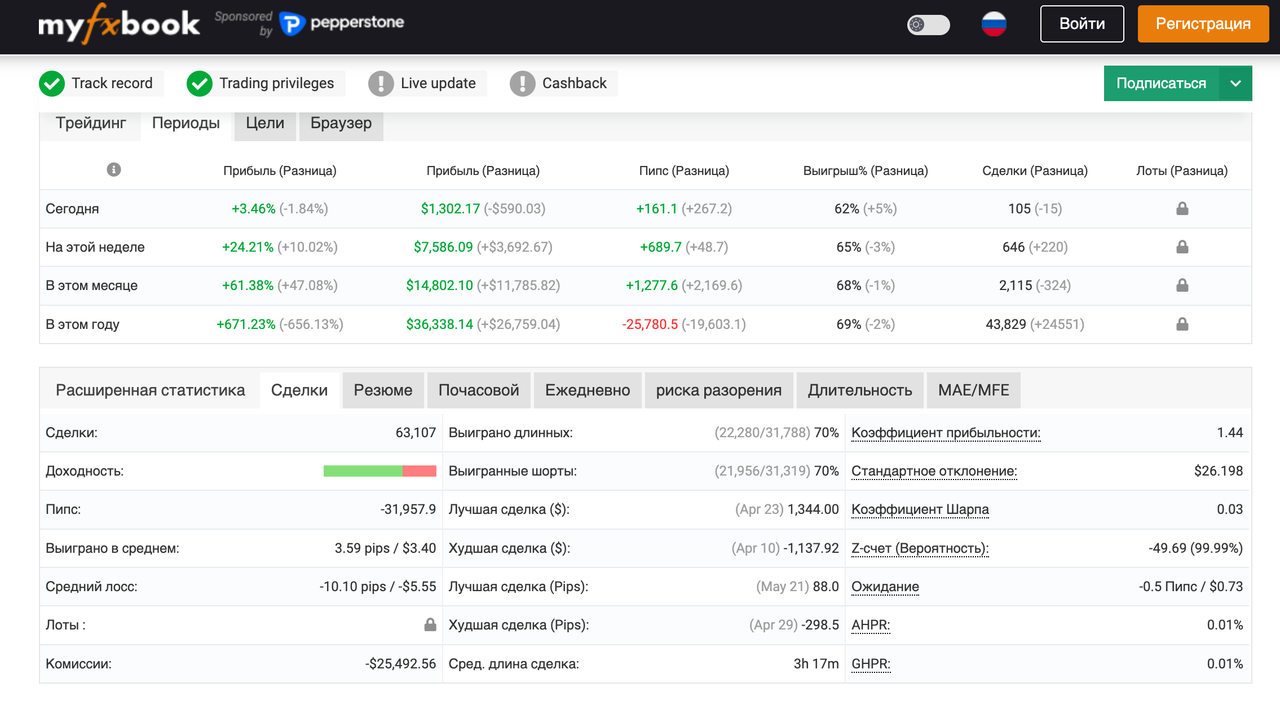Viewport: 1280px width, 703px height.
Task: Click the -31,957.9 Пипс value
Action: pos(408,509)
